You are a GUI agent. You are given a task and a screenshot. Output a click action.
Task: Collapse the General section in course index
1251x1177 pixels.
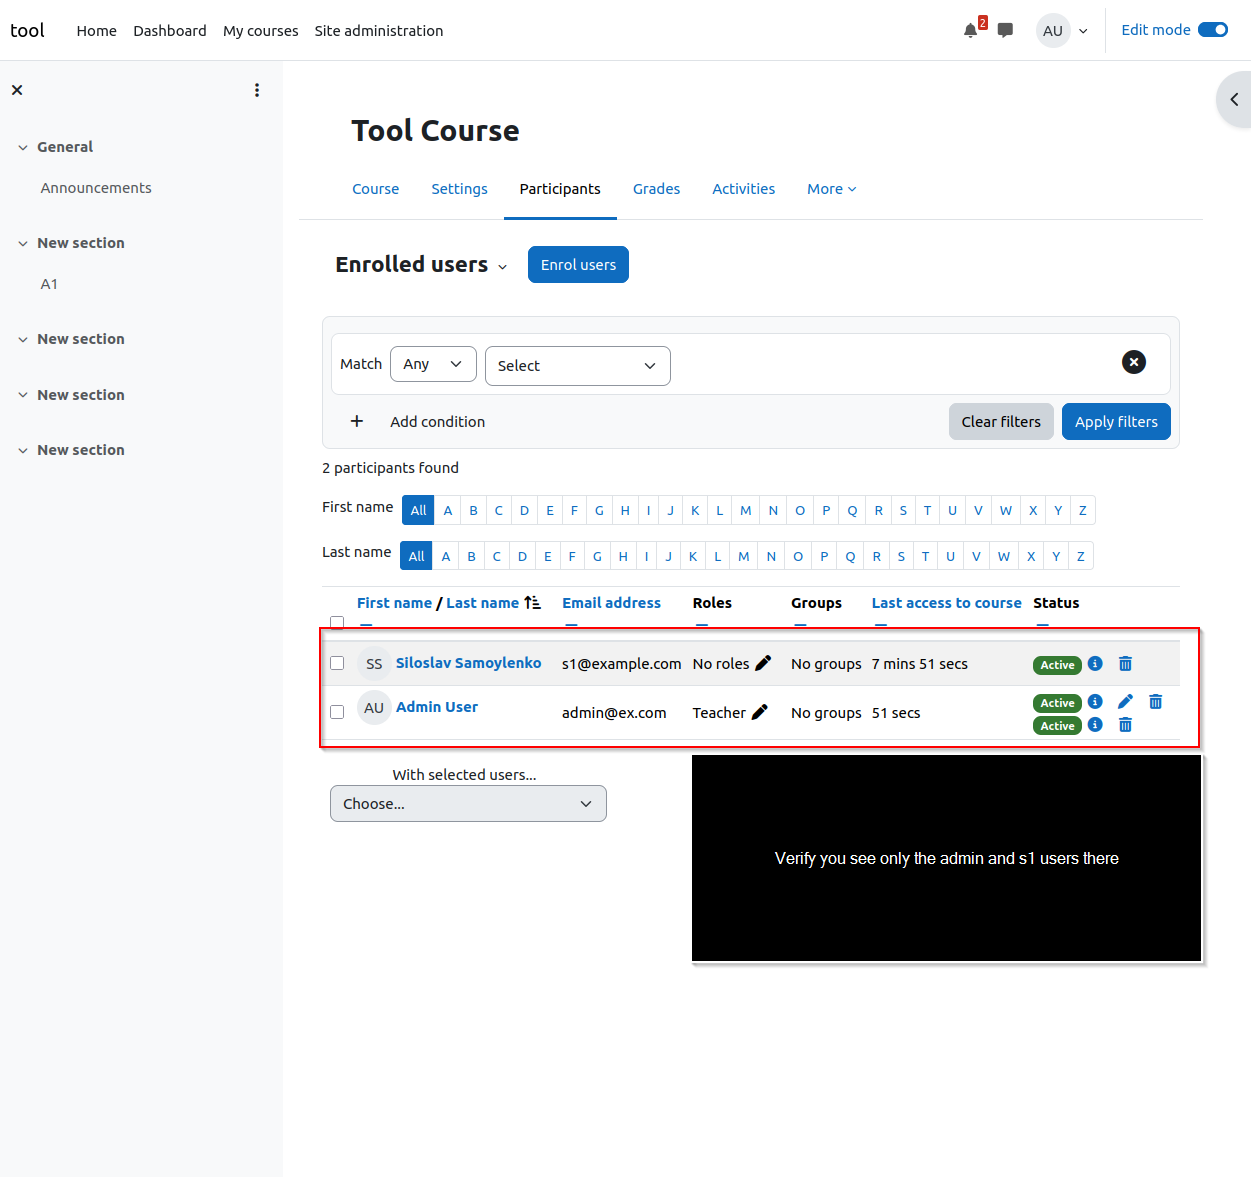pyautogui.click(x=23, y=147)
